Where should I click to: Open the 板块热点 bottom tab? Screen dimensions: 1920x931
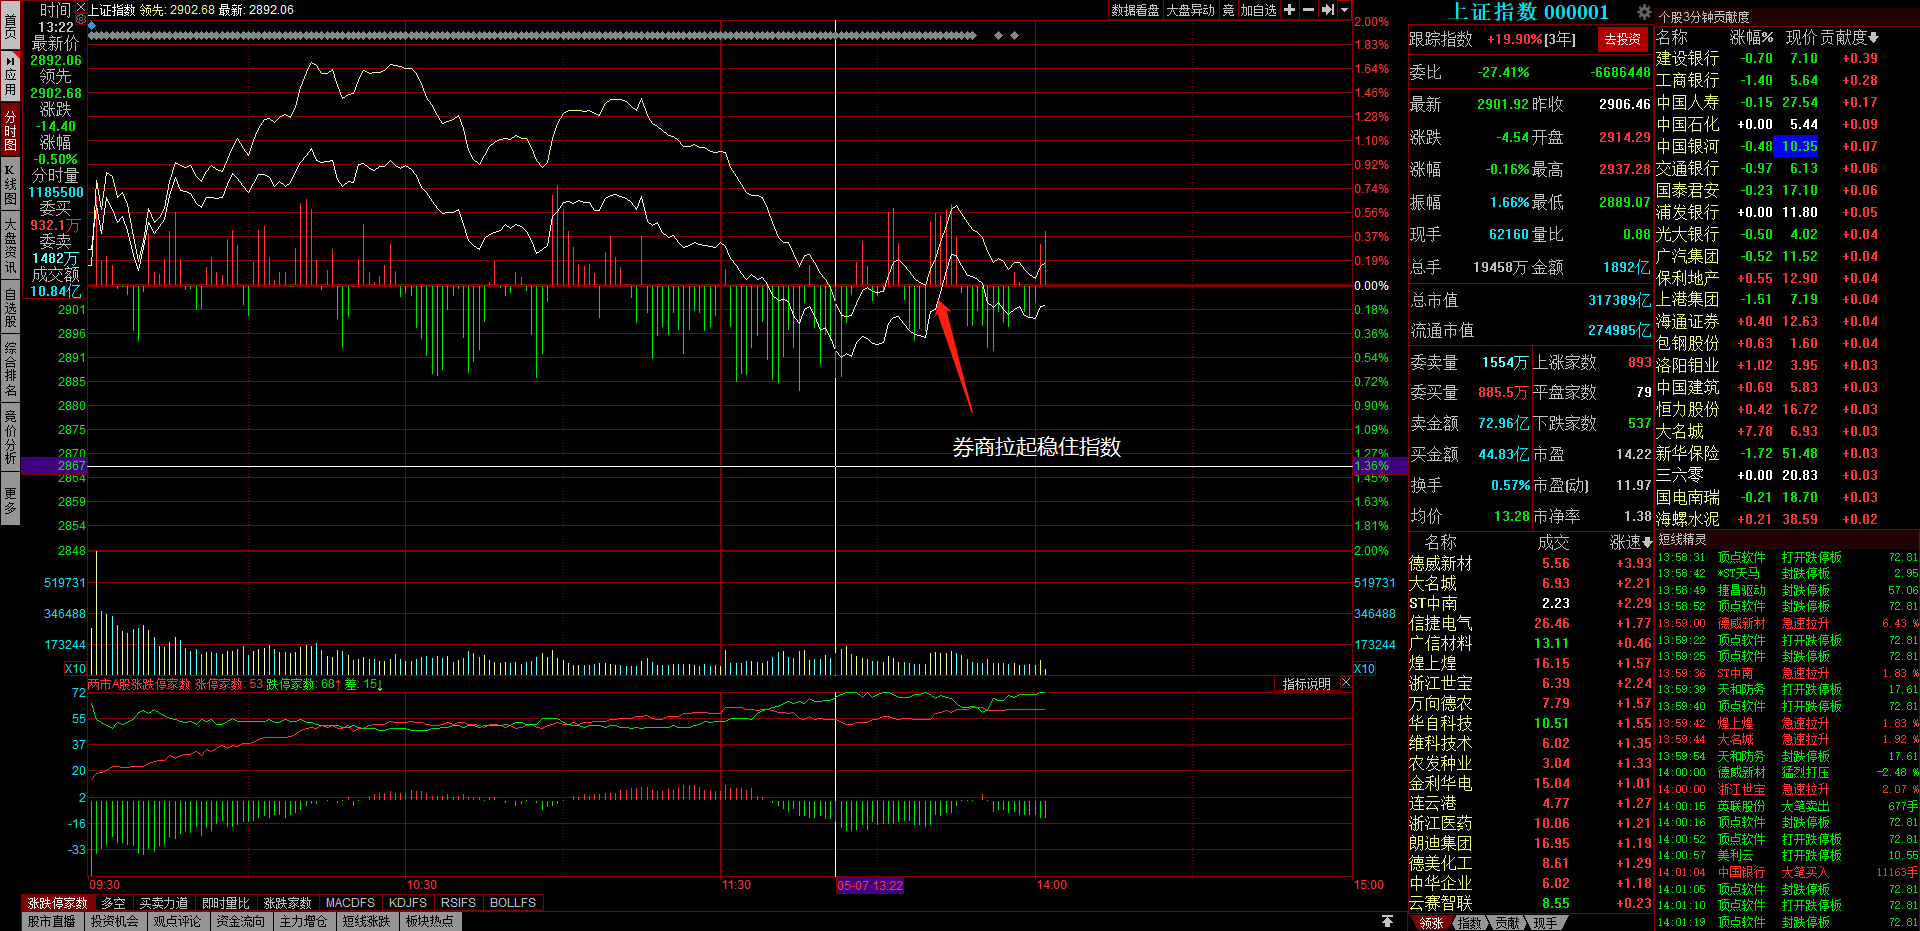click(x=430, y=921)
